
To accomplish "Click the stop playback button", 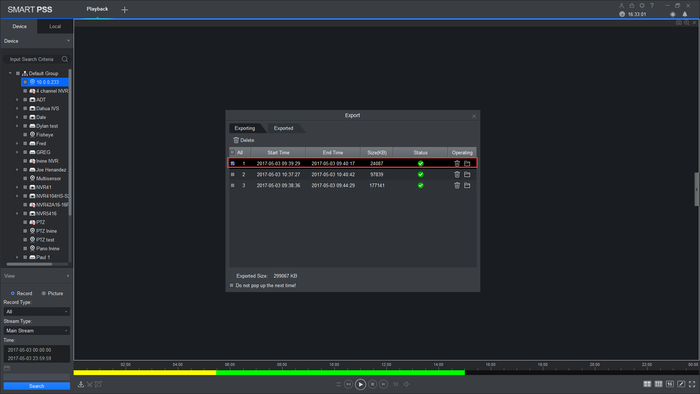I will 372,384.
